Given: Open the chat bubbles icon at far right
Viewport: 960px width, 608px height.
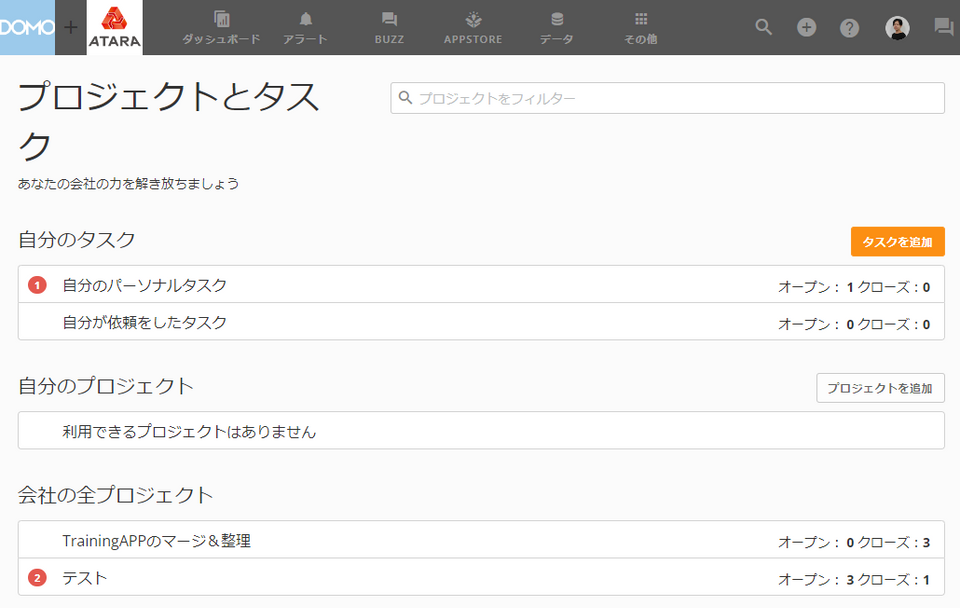Looking at the screenshot, I should pyautogui.click(x=943, y=28).
